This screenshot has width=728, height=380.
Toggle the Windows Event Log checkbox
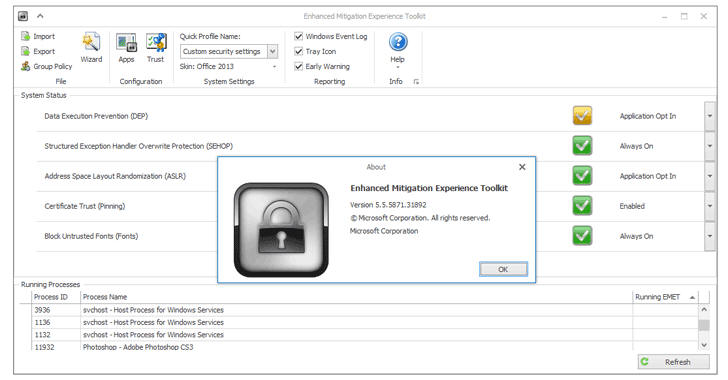(299, 36)
